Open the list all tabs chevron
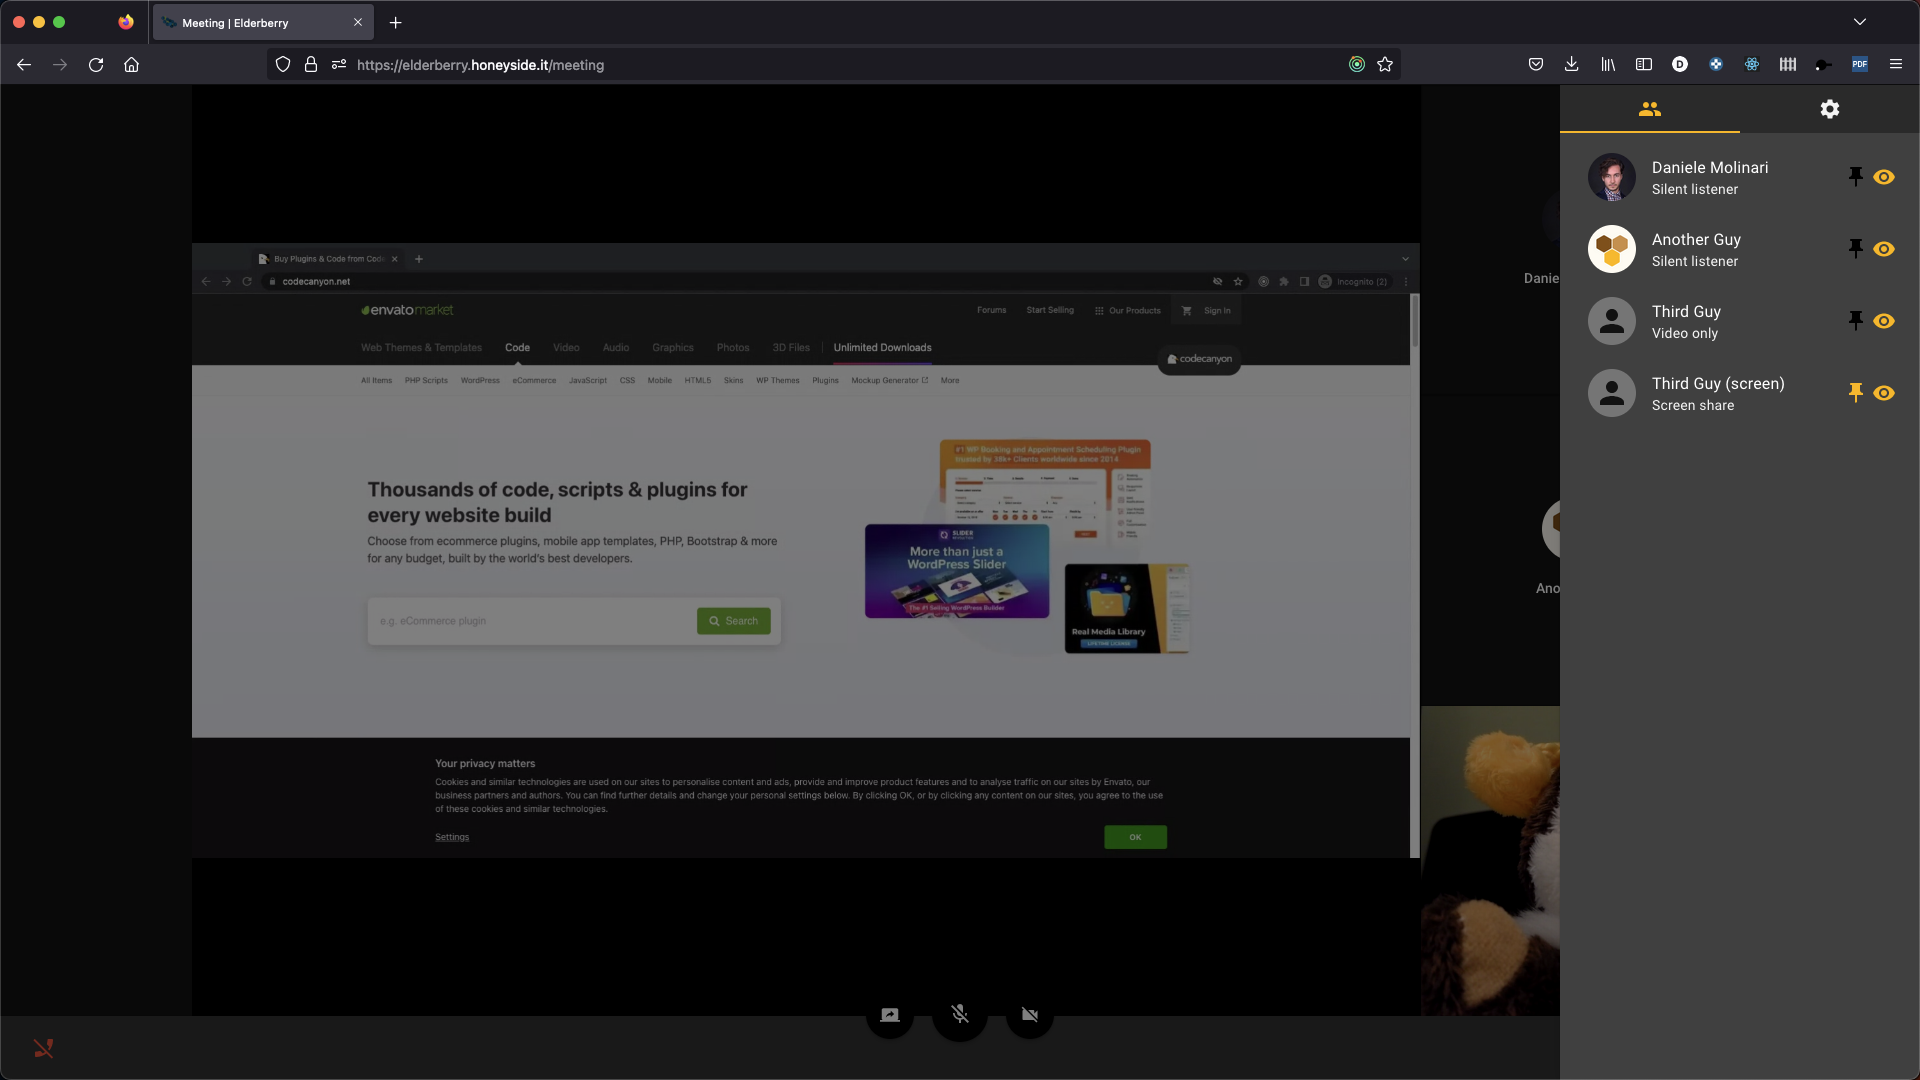Screen dimensions: 1920x1080 (1860, 21)
